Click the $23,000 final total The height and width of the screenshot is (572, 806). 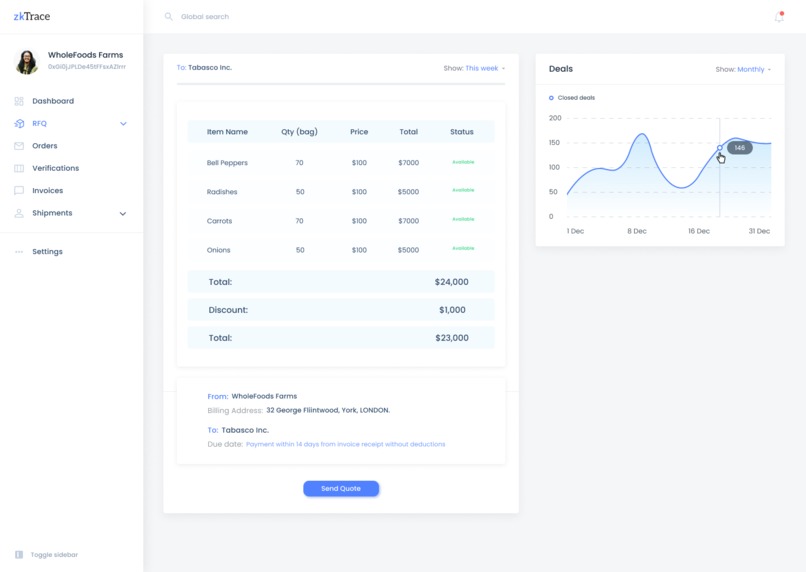click(x=452, y=338)
